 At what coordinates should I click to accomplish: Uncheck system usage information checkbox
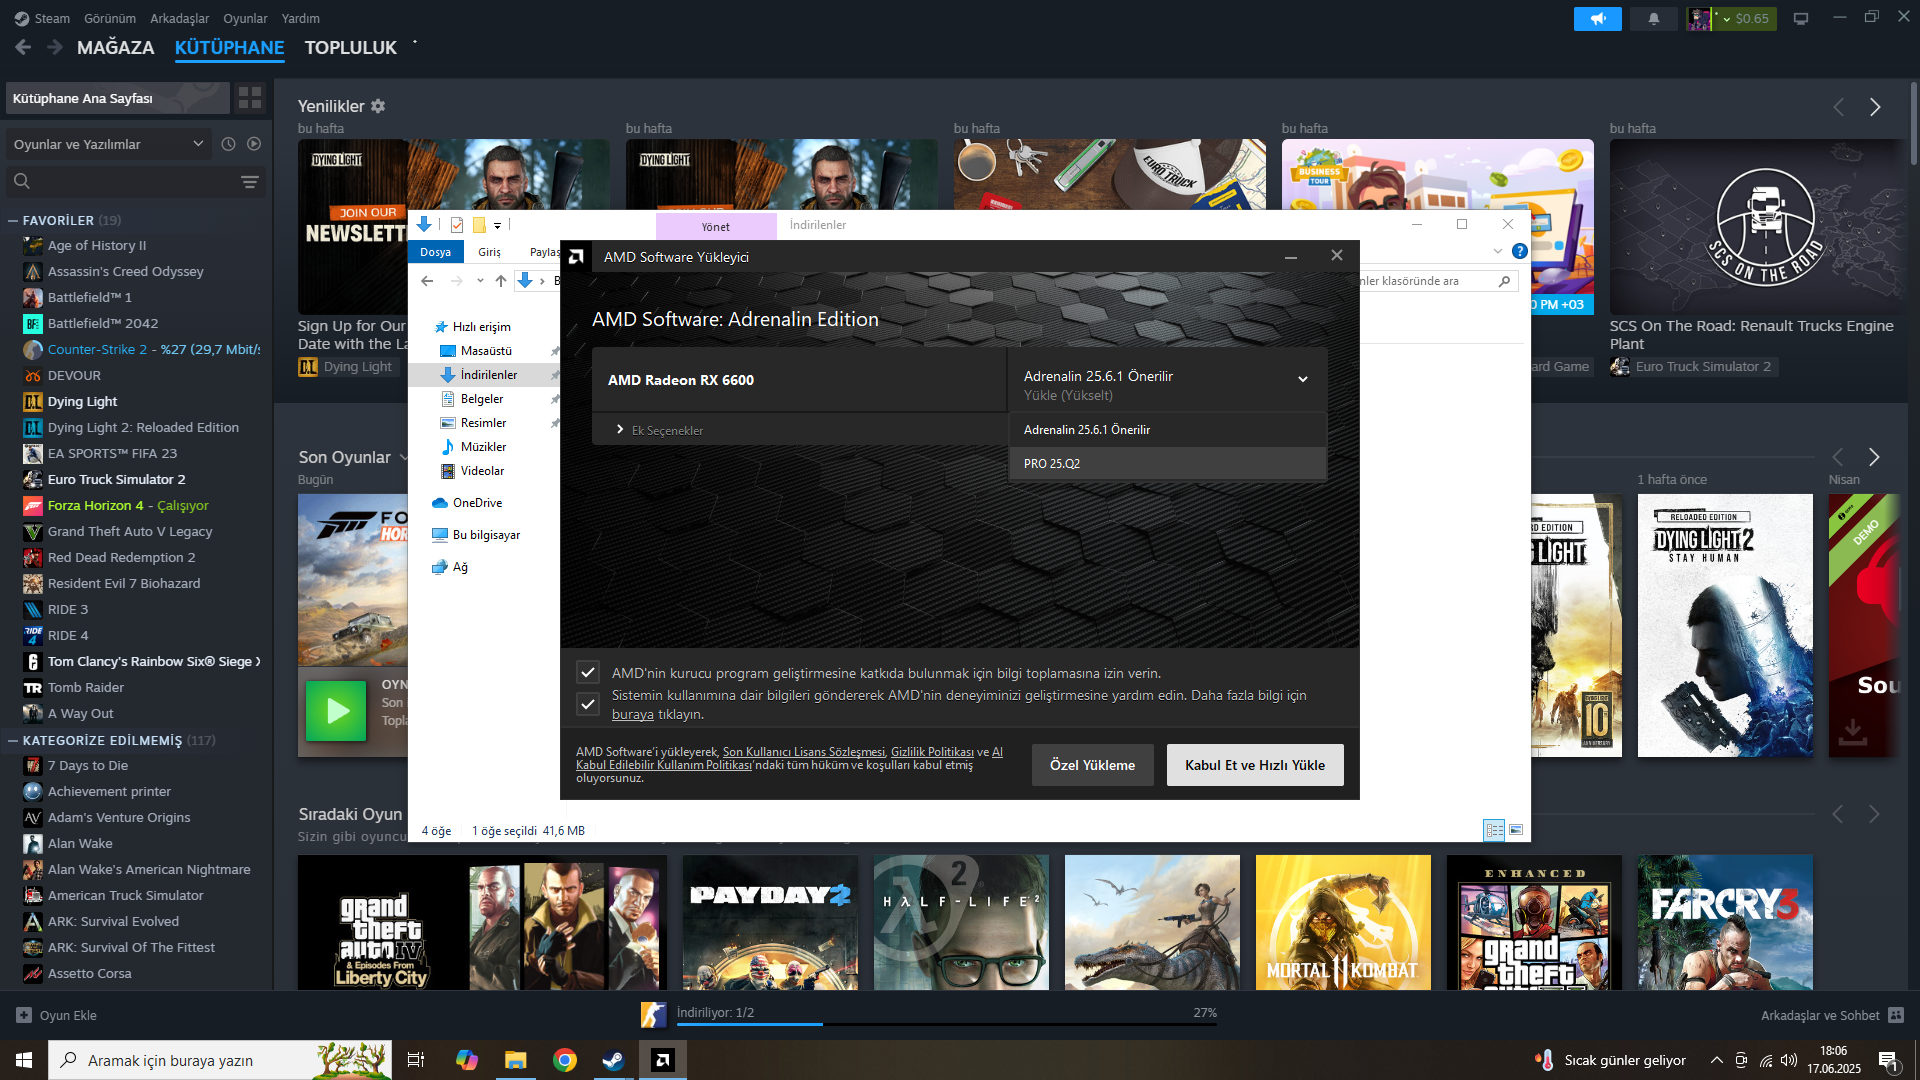click(x=588, y=704)
